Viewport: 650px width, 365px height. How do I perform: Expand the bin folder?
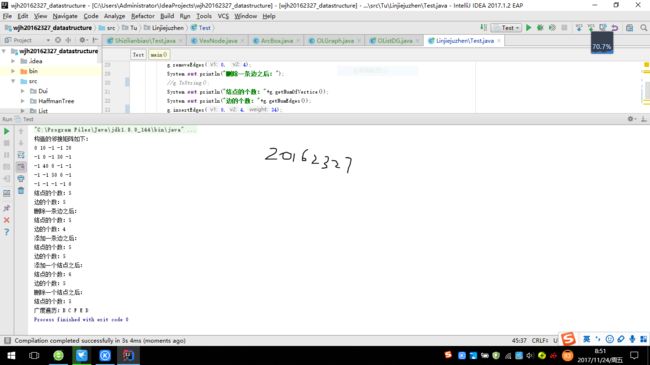point(13,71)
